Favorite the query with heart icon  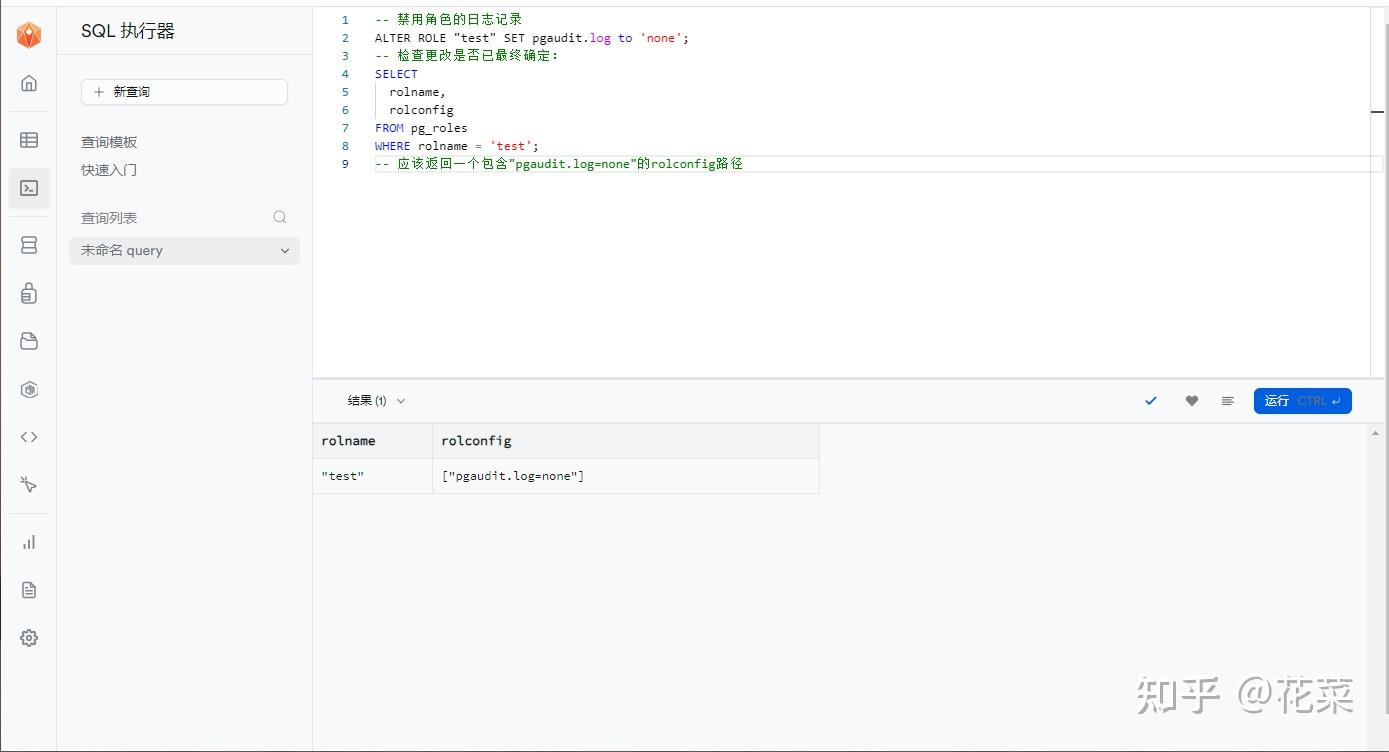pyautogui.click(x=1192, y=401)
